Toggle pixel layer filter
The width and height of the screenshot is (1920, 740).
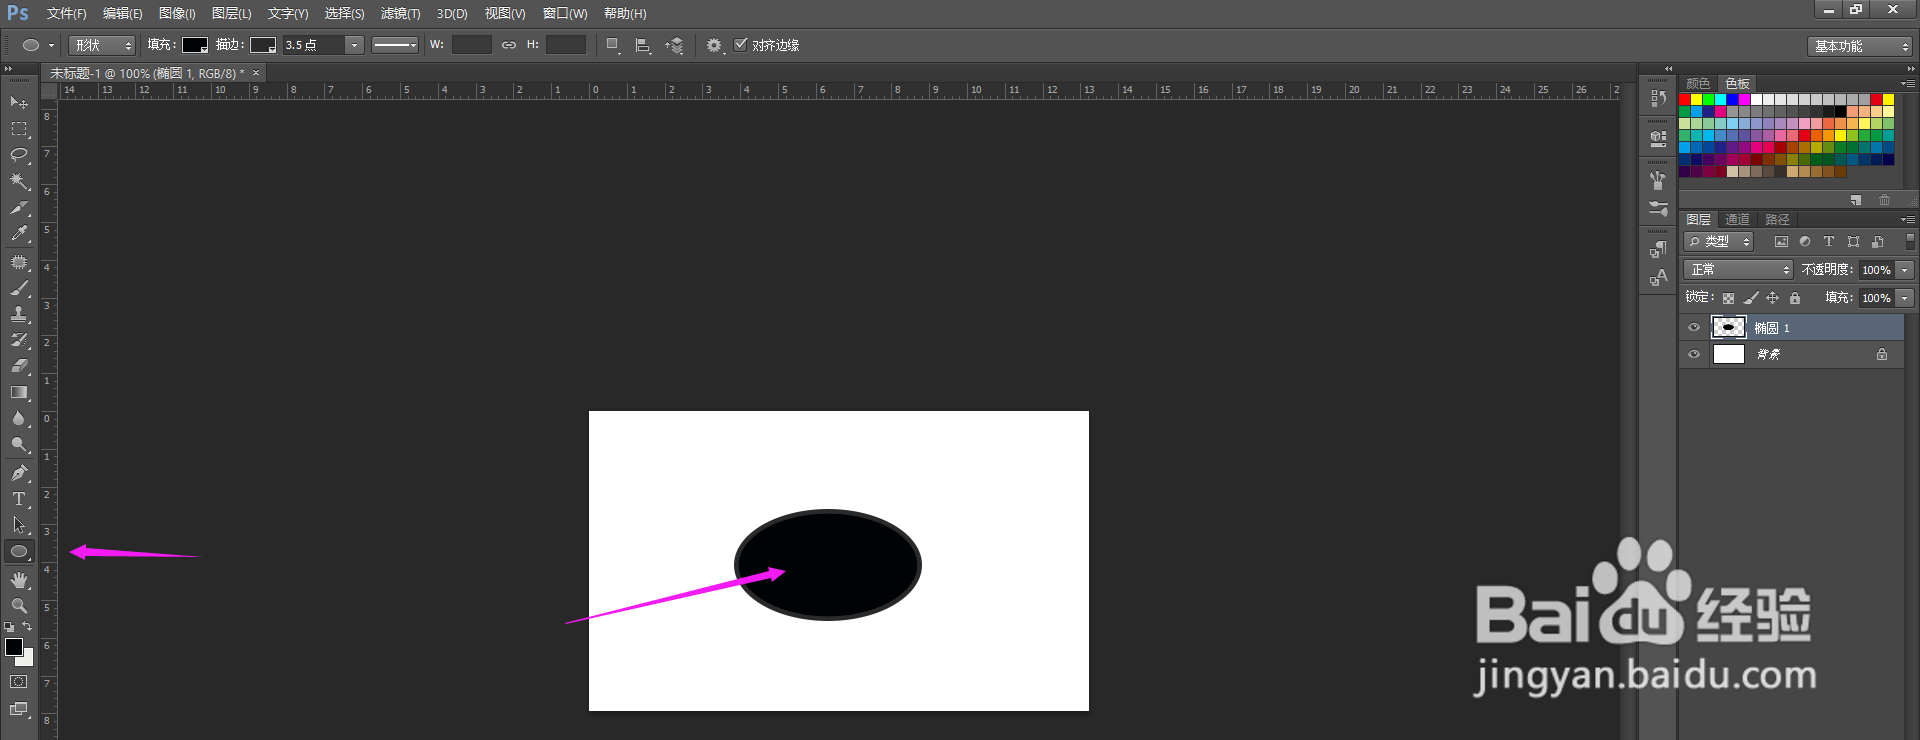coord(1781,242)
